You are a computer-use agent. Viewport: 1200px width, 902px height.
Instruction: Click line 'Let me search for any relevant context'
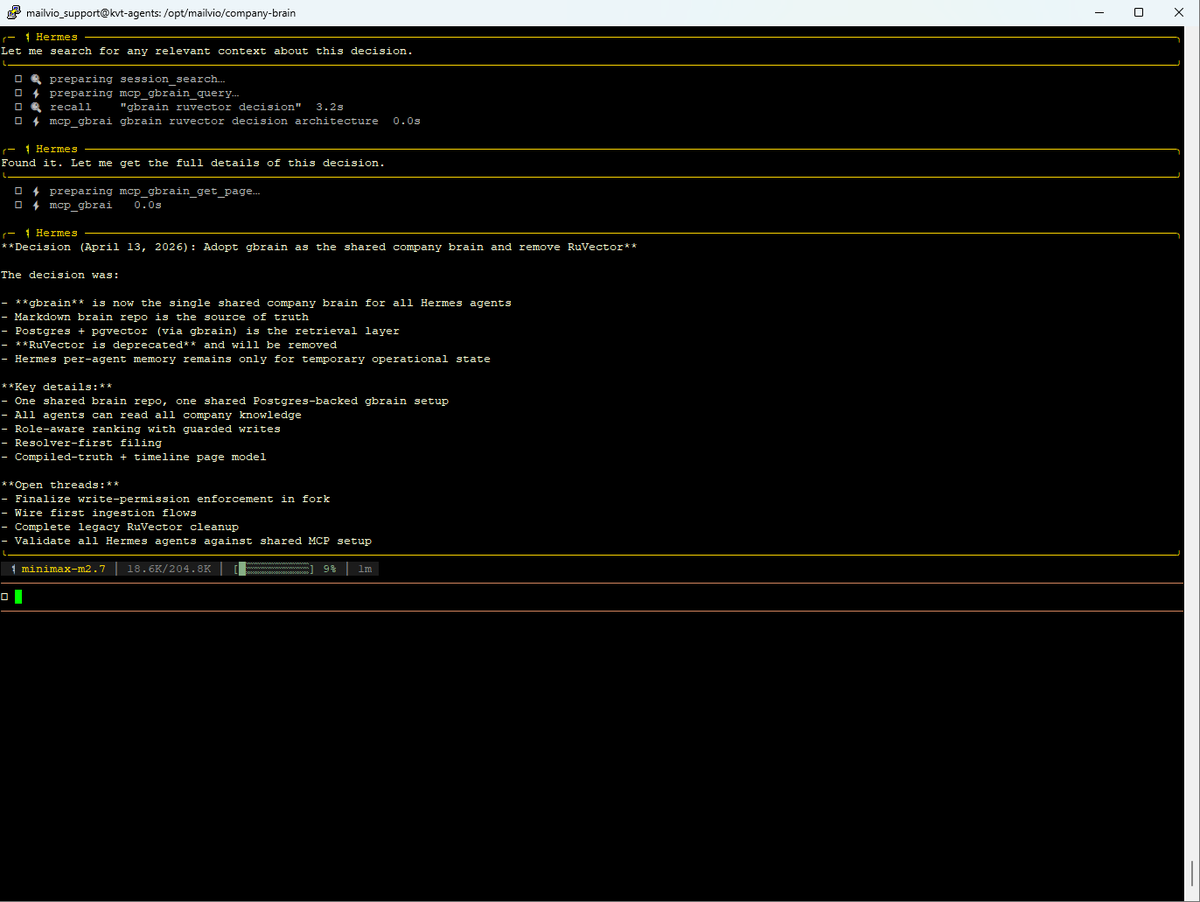[x=207, y=51]
